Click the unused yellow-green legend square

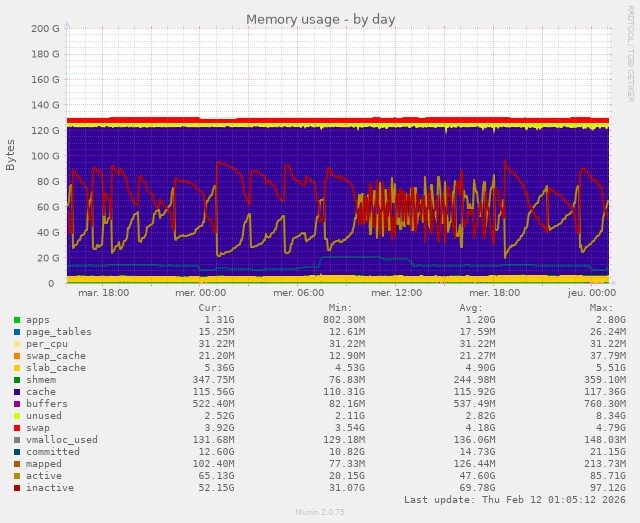click(17, 416)
